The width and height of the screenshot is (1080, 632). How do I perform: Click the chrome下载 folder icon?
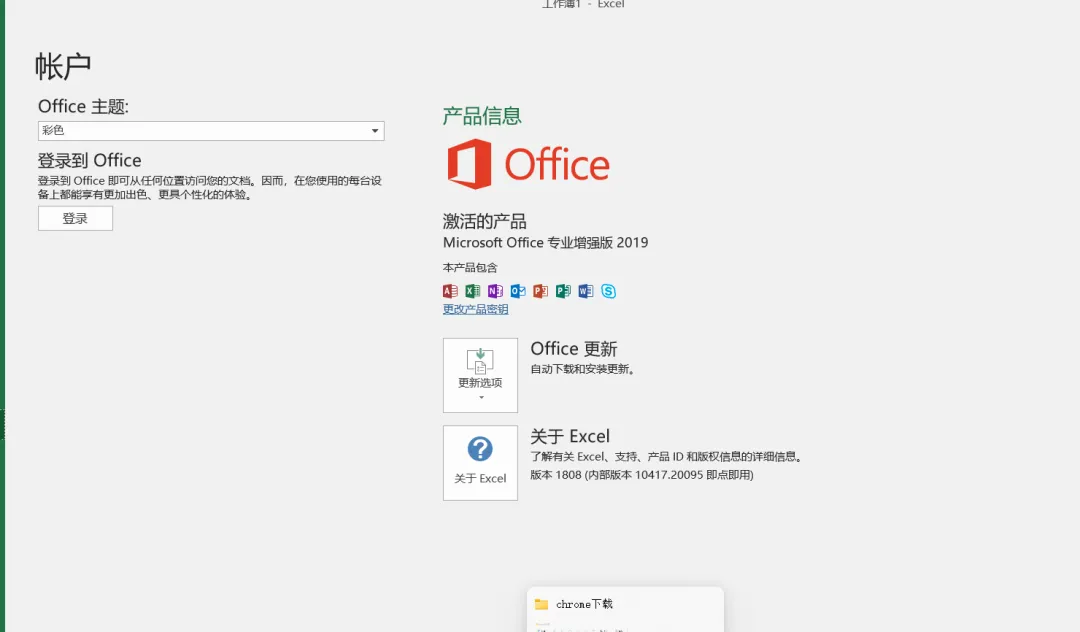tap(542, 604)
